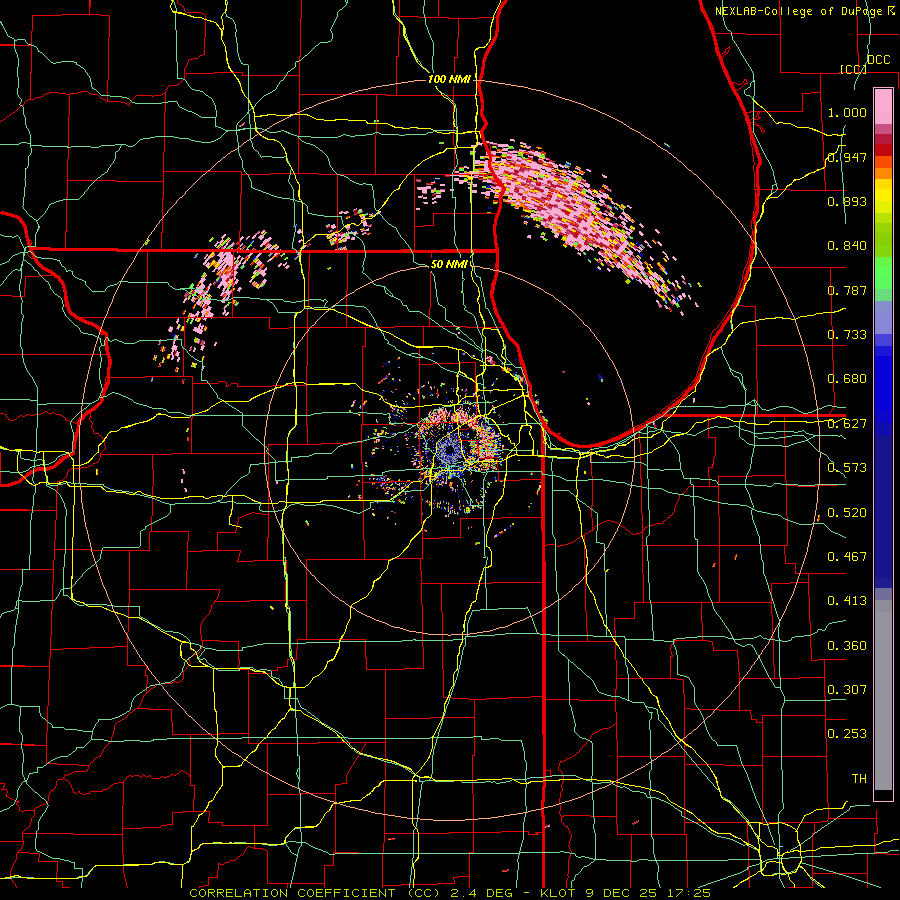Pick the lavender color bar segment
The height and width of the screenshot is (900, 900).
pyautogui.click(x=883, y=317)
